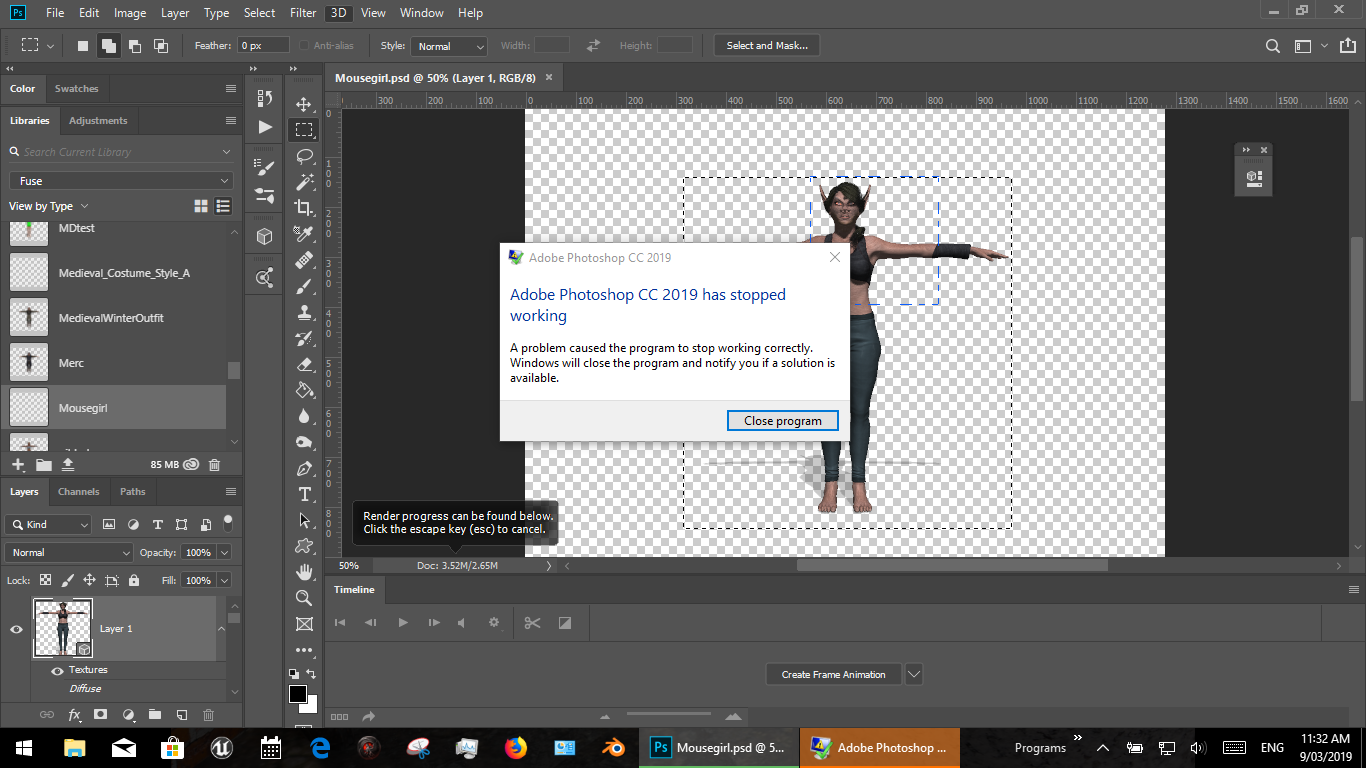
Task: Create a new layer icon
Action: [181, 715]
